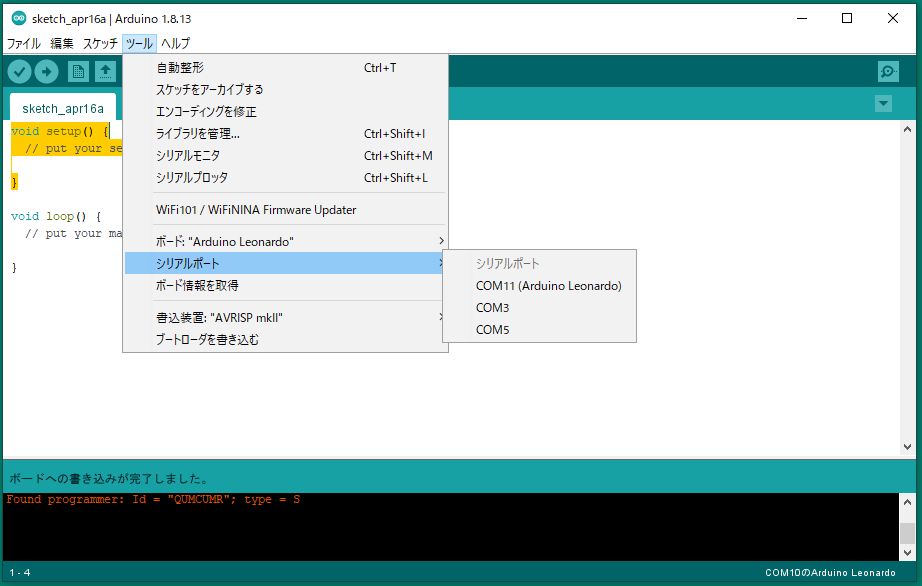The width and height of the screenshot is (922, 586).
Task: Click the New sketch document icon
Action: pos(78,72)
